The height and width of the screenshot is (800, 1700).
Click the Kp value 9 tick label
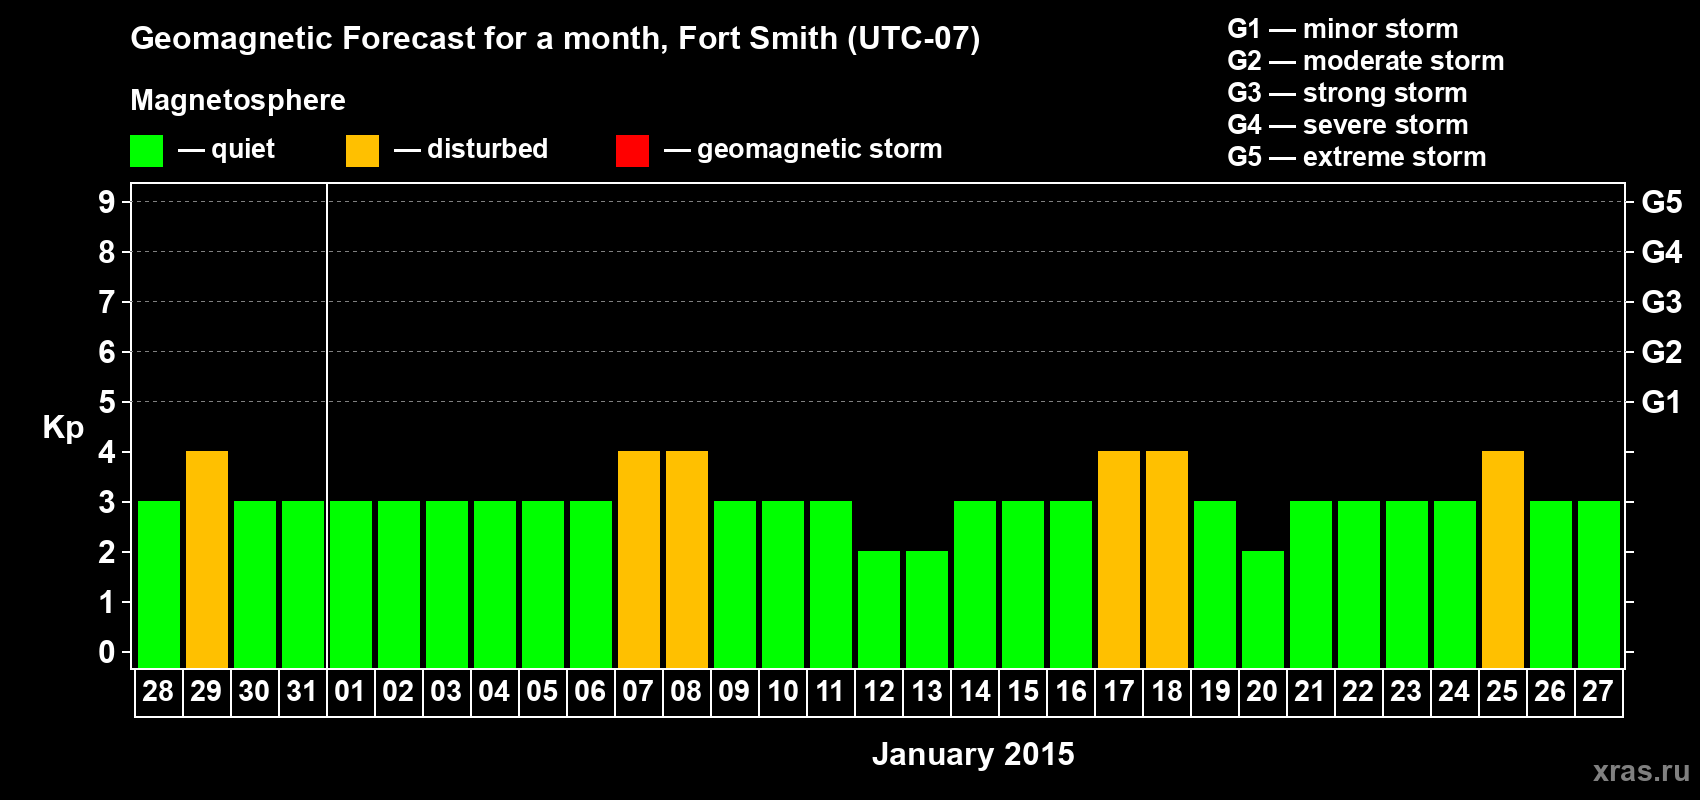pyautogui.click(x=106, y=202)
